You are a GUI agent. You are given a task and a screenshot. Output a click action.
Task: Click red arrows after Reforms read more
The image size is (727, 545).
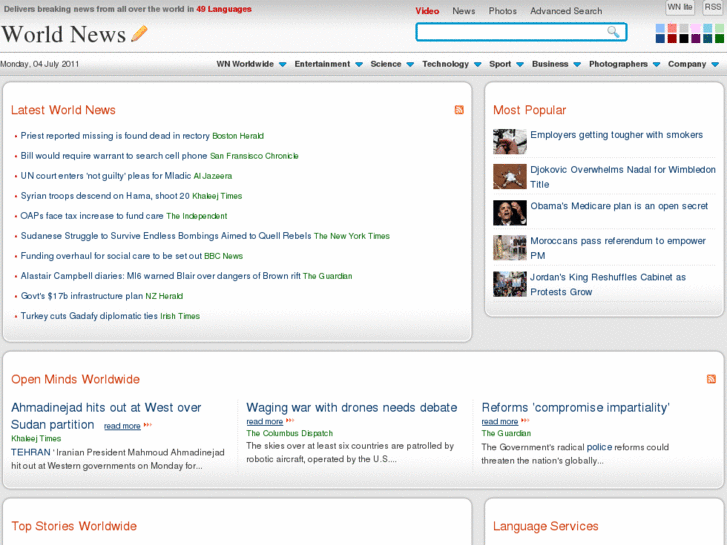(525, 420)
